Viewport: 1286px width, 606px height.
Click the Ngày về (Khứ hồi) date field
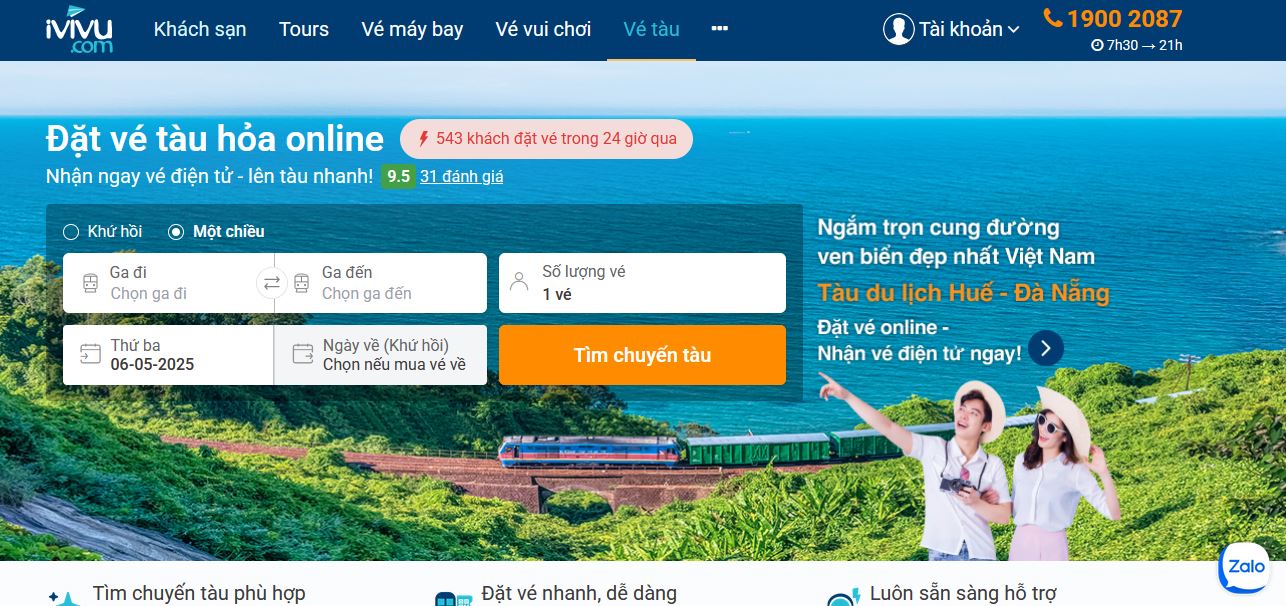click(381, 355)
